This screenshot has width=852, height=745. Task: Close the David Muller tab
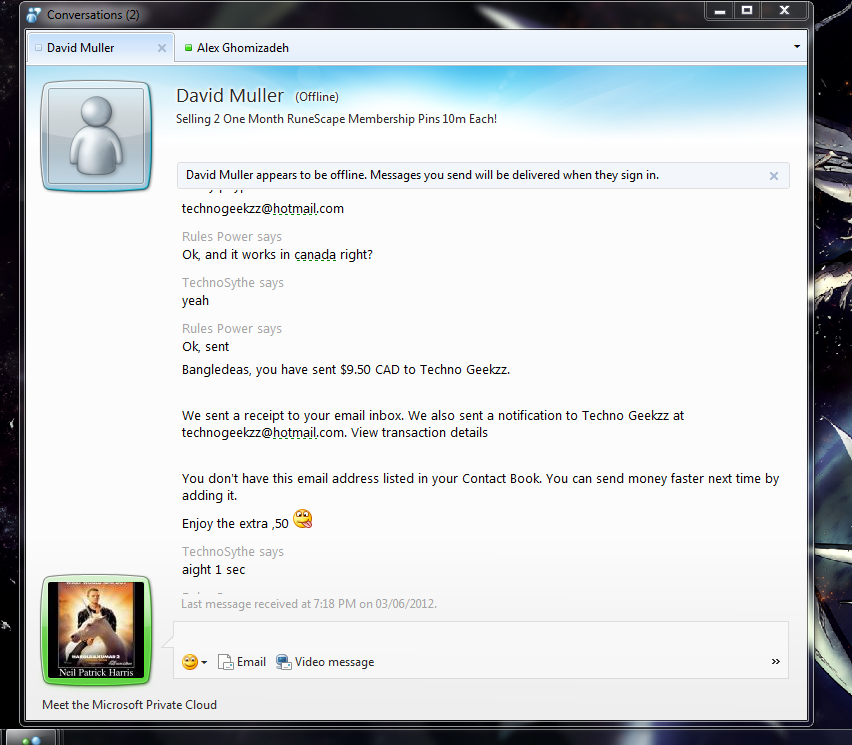tap(161, 48)
